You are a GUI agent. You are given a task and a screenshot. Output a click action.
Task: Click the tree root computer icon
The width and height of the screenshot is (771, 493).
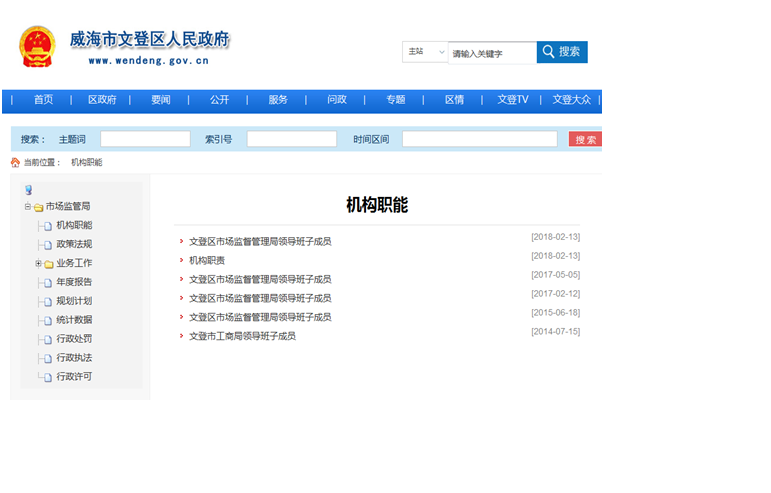[x=29, y=190]
